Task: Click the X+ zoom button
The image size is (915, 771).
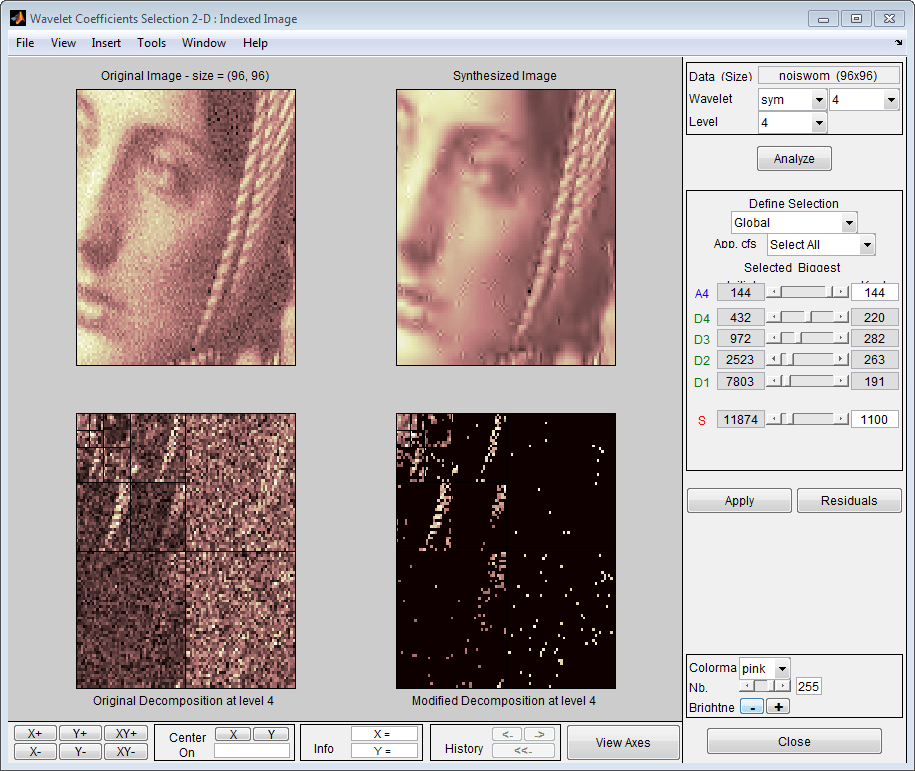Action: click(35, 733)
